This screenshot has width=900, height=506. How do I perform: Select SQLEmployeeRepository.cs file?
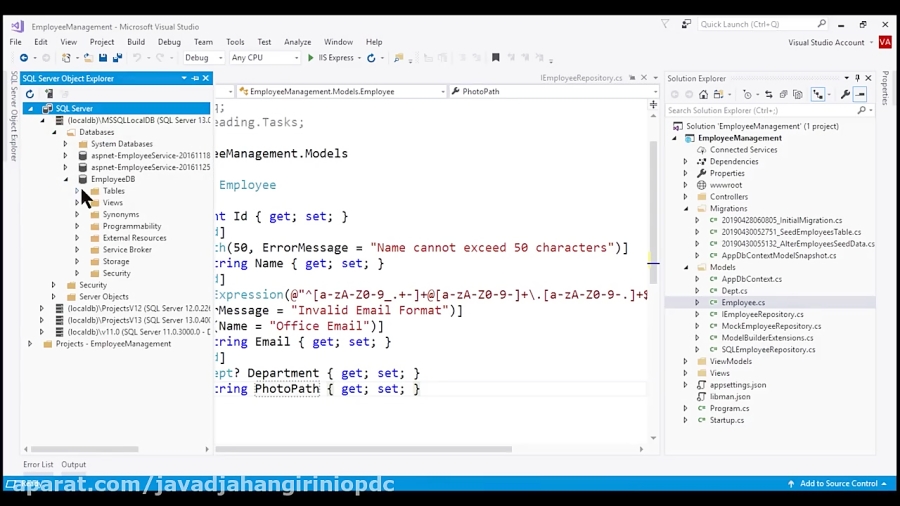coord(768,349)
